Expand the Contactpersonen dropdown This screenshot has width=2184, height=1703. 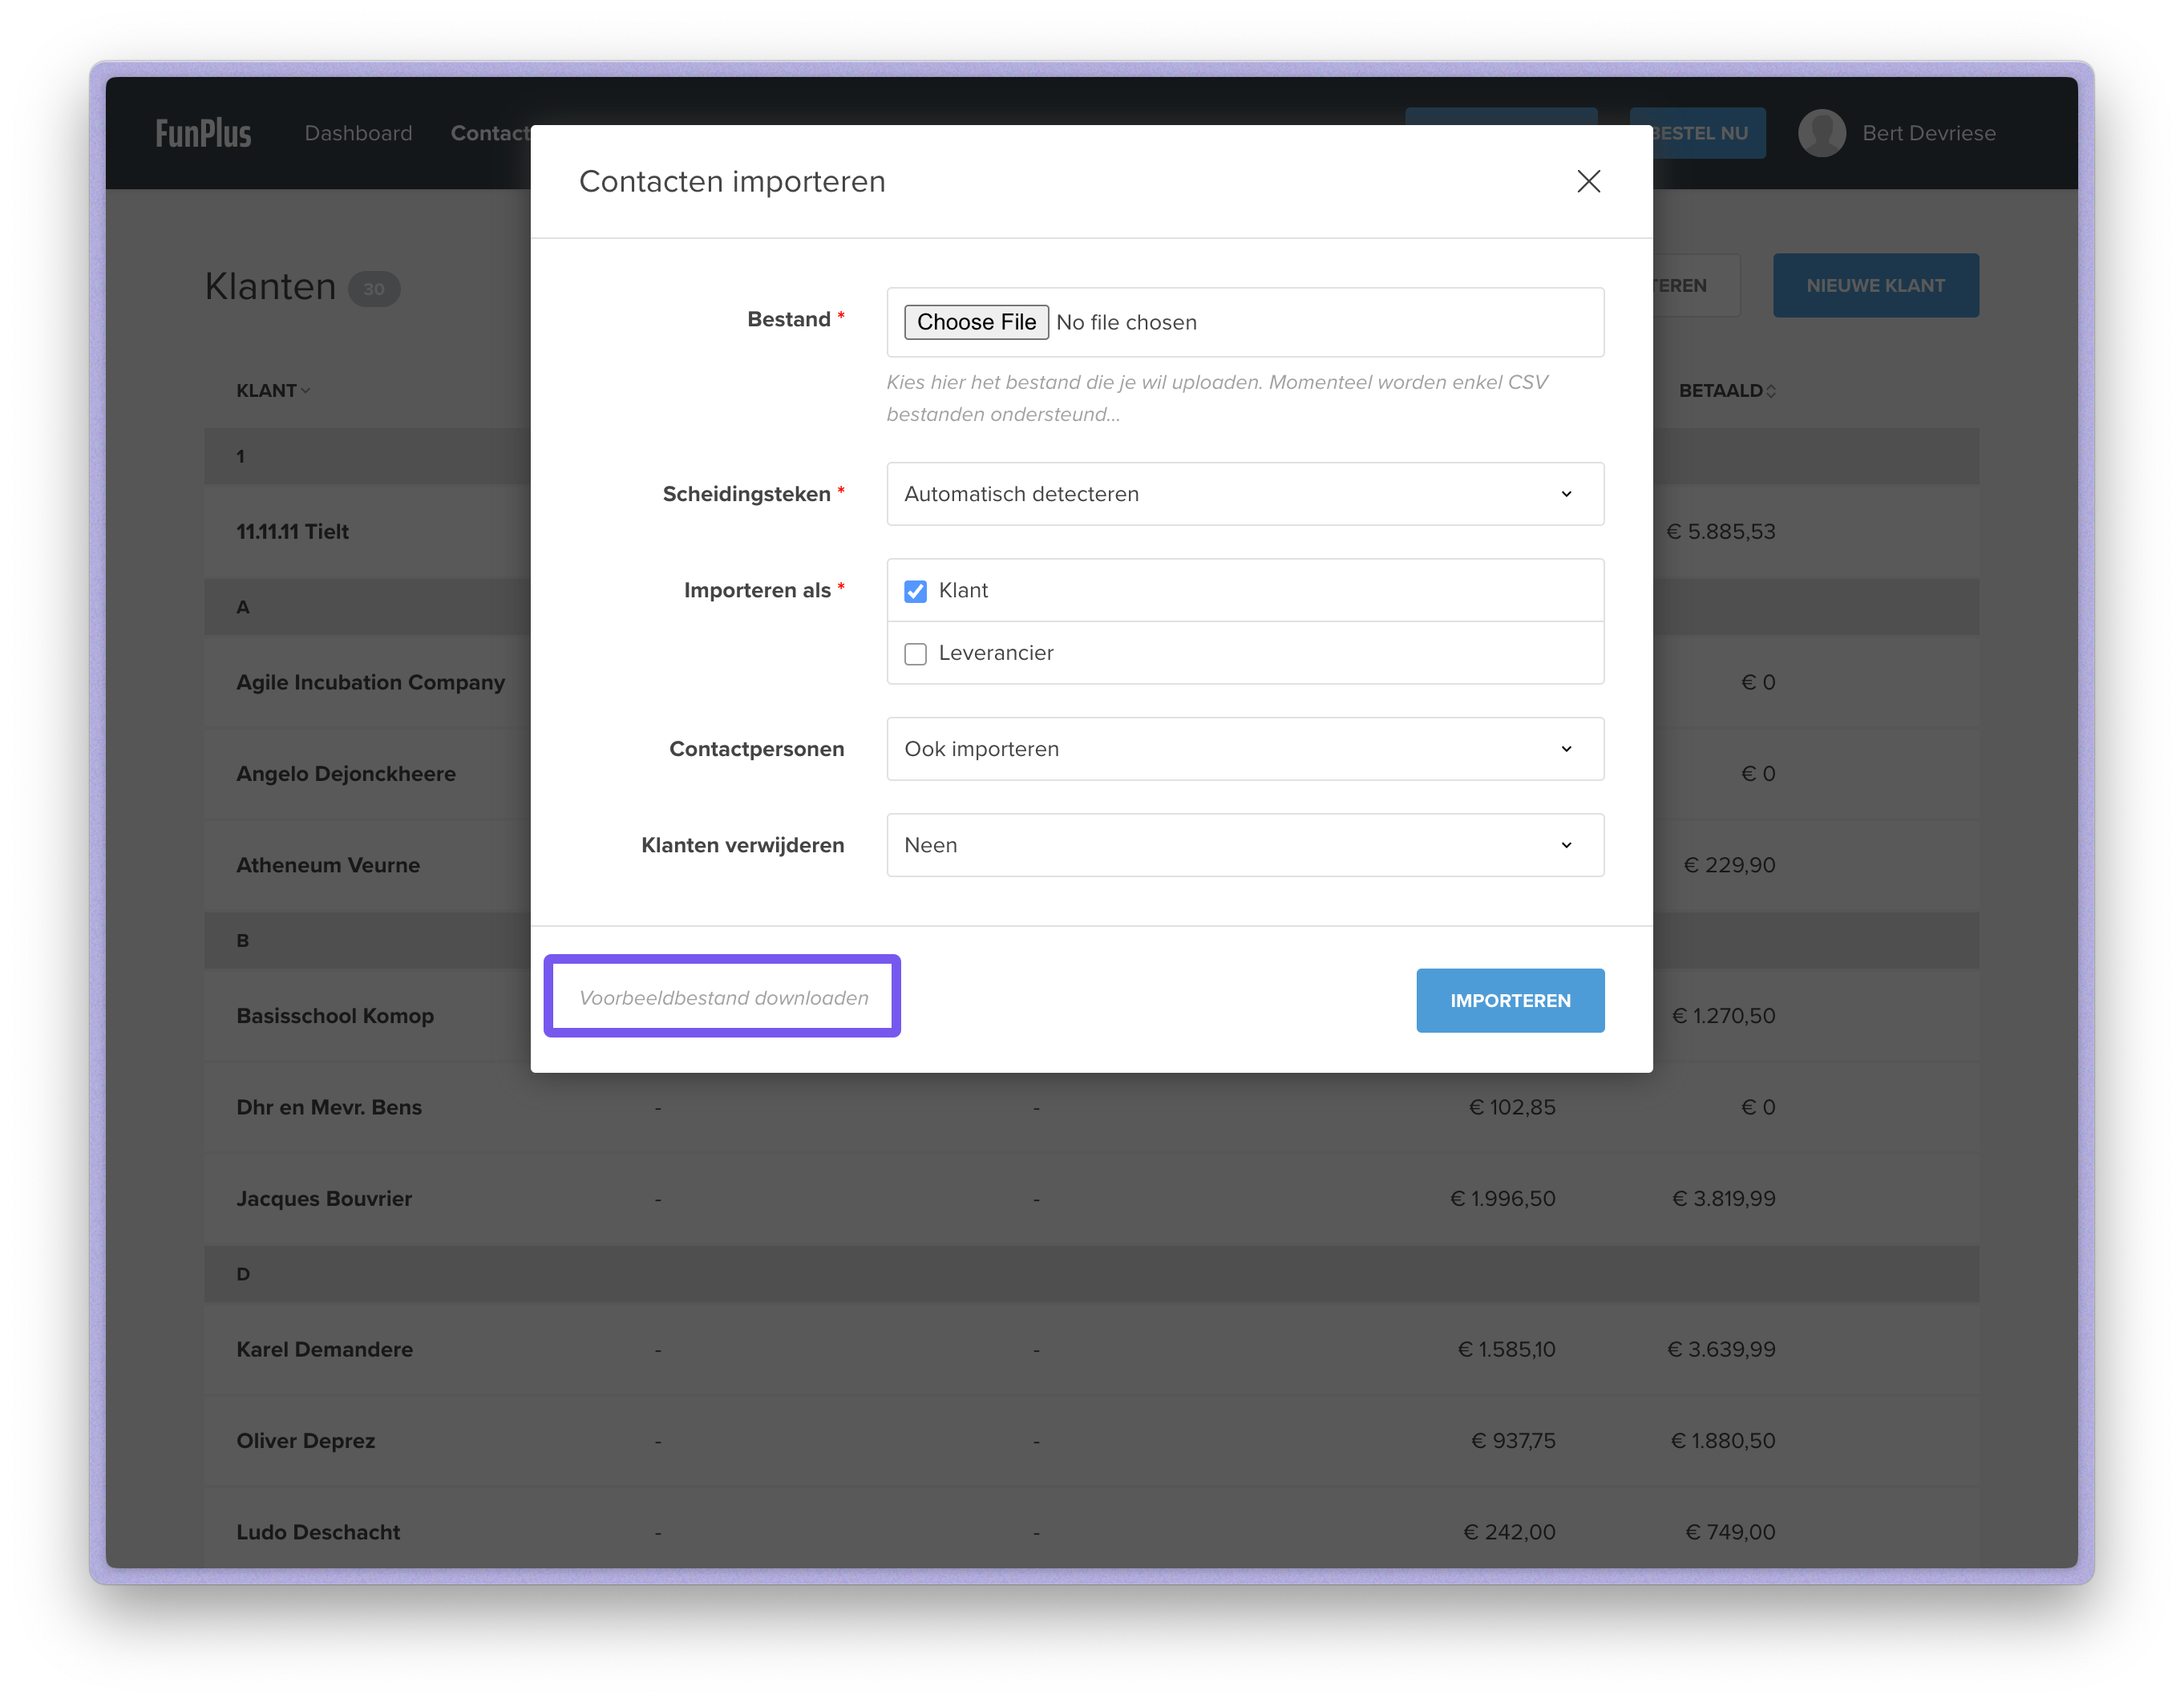[1244, 749]
